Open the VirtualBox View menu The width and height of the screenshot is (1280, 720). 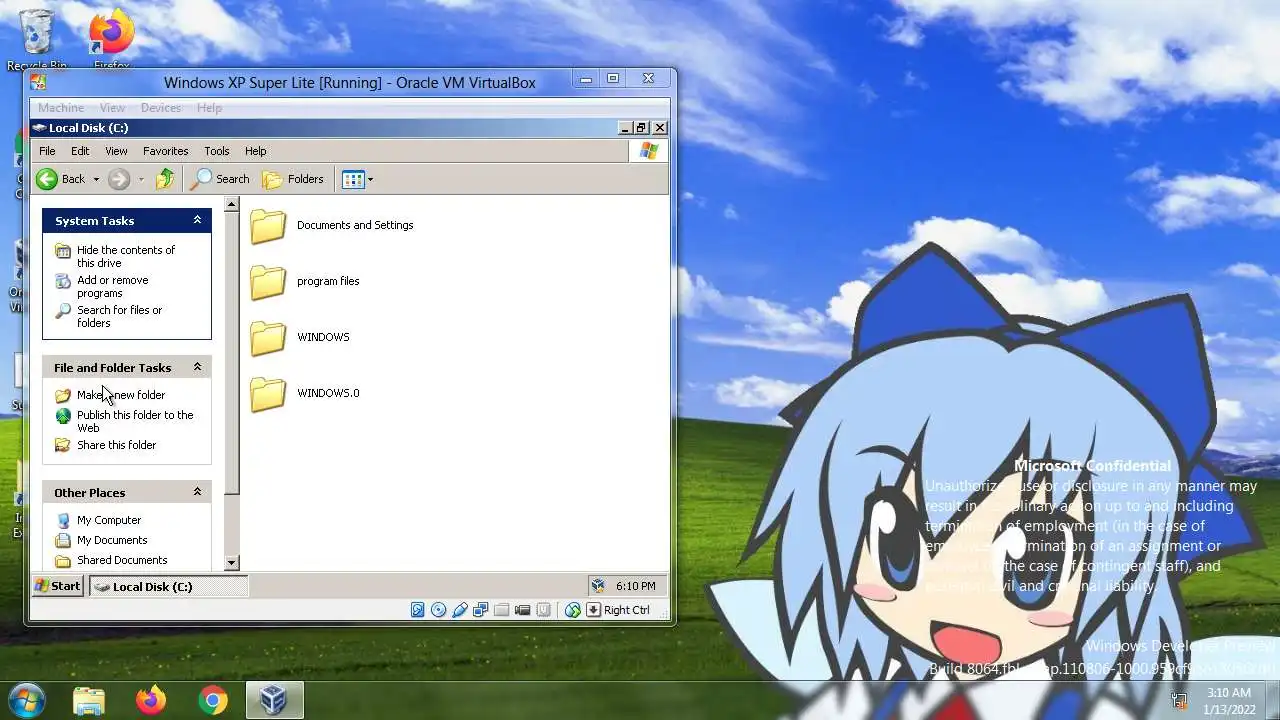pyautogui.click(x=112, y=107)
